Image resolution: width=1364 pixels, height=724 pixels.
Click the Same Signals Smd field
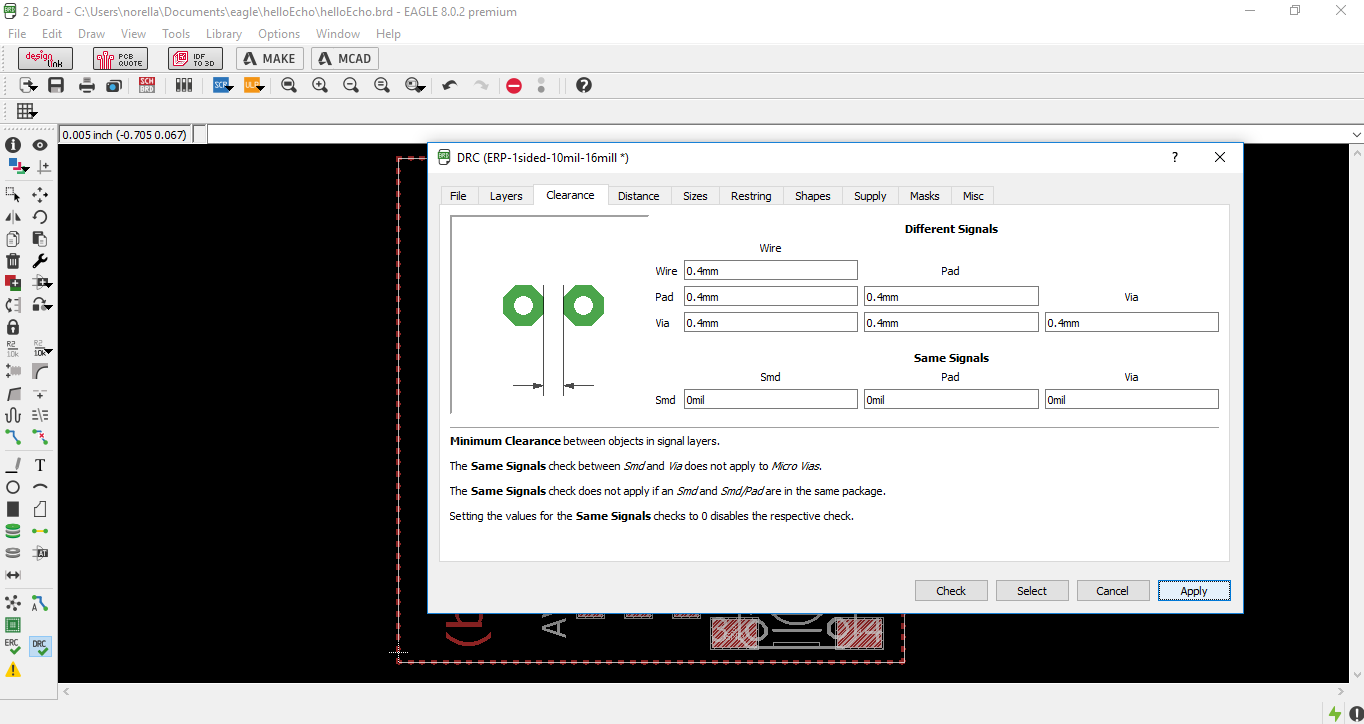tap(770, 399)
